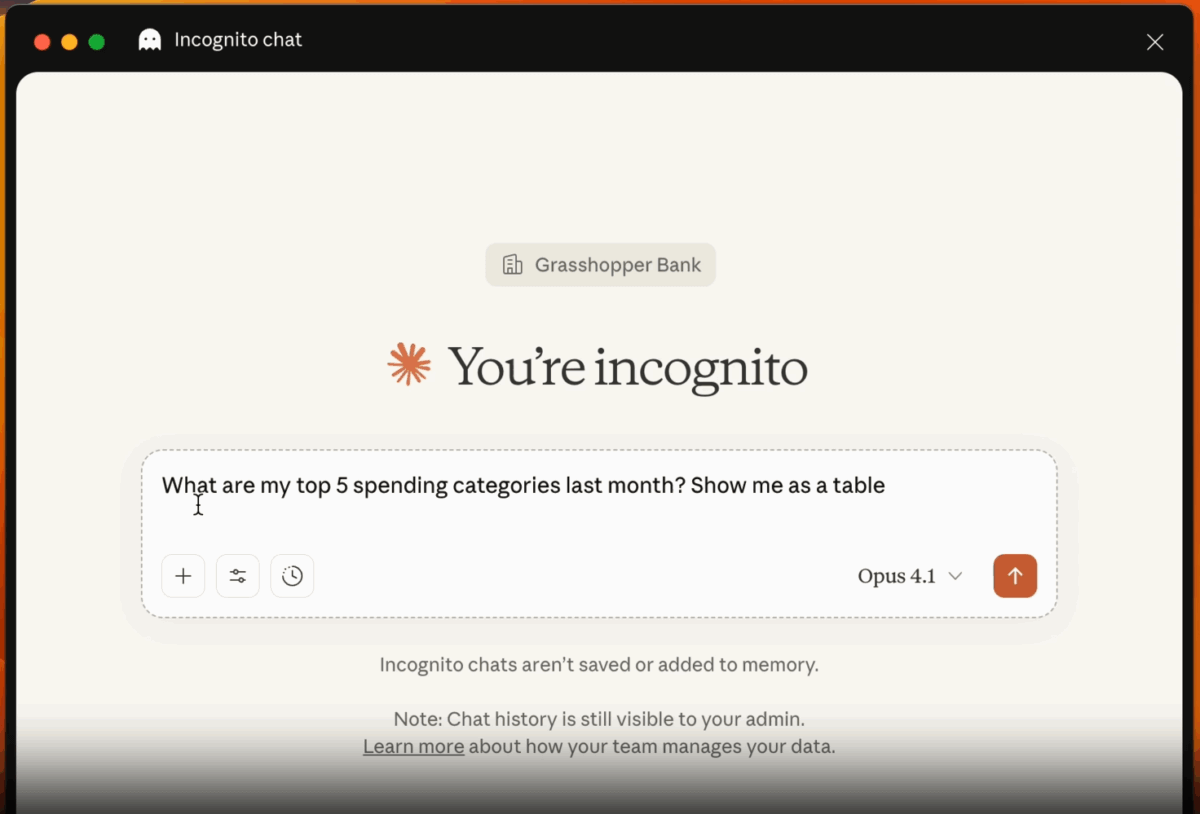This screenshot has width=1200, height=814.
Task: Click the Grasshopper Bank organization label
Action: (617, 265)
